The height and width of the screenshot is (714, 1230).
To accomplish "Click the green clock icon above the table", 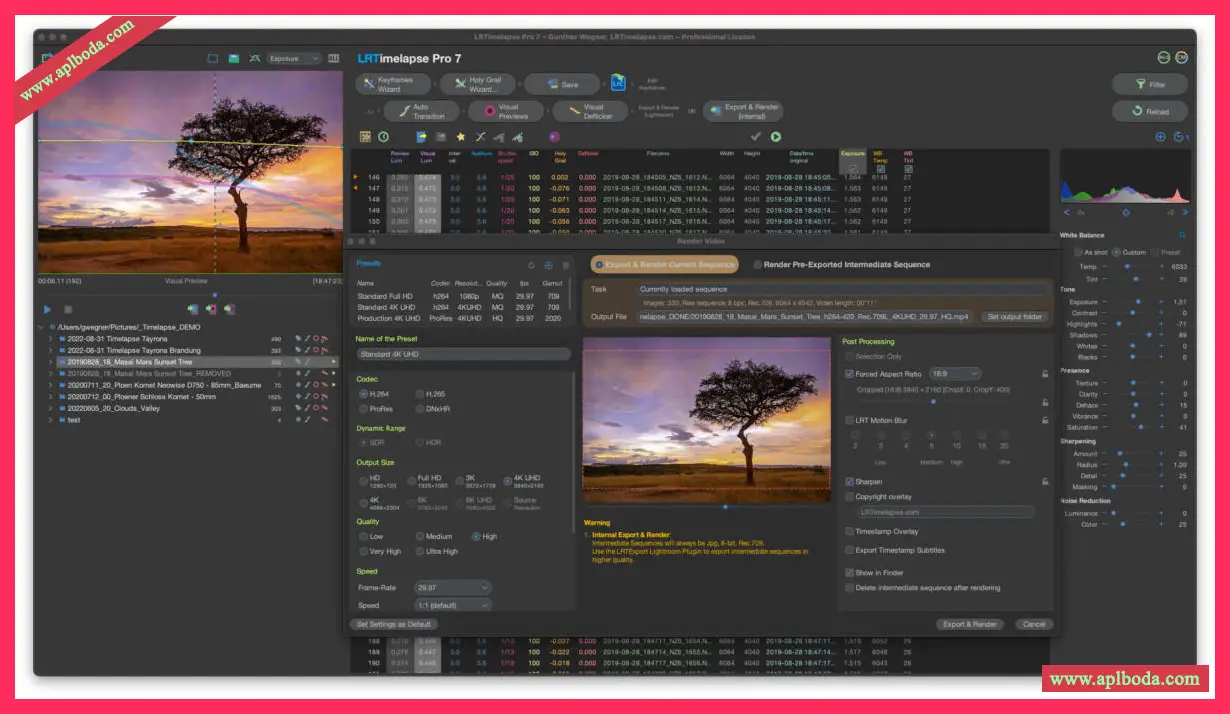I will 383,137.
